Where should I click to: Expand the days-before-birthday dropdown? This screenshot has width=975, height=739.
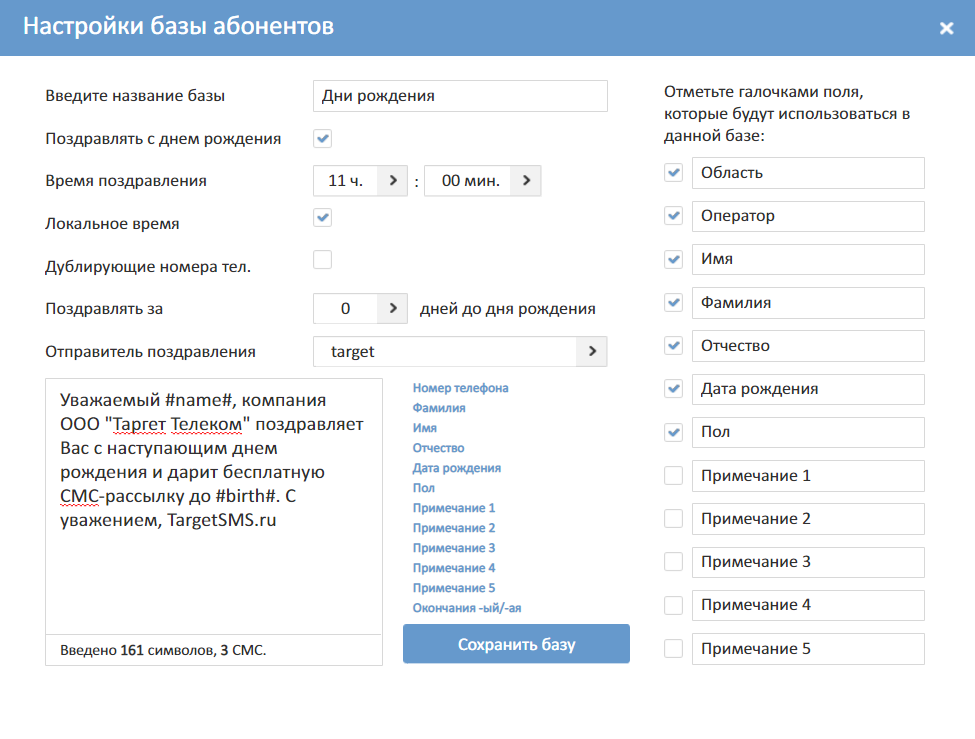pos(392,309)
